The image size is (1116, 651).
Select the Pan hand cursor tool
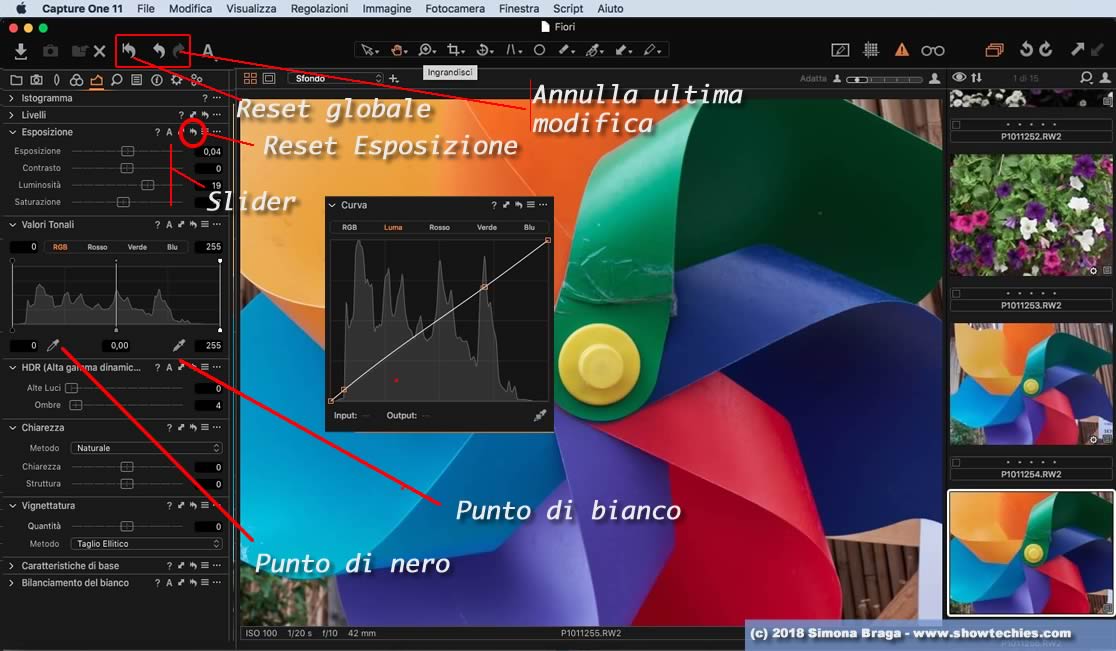[398, 50]
